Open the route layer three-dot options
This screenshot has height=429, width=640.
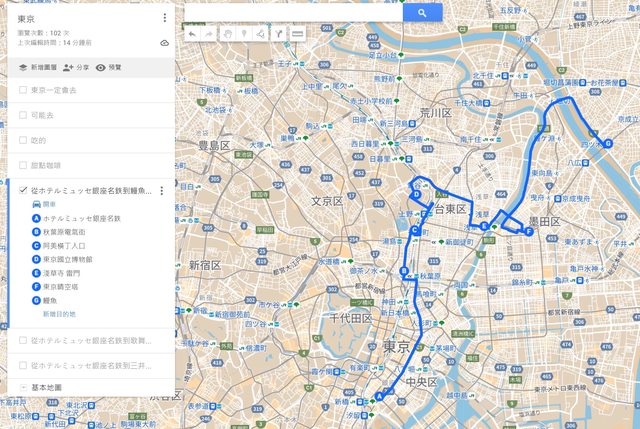[x=162, y=191]
